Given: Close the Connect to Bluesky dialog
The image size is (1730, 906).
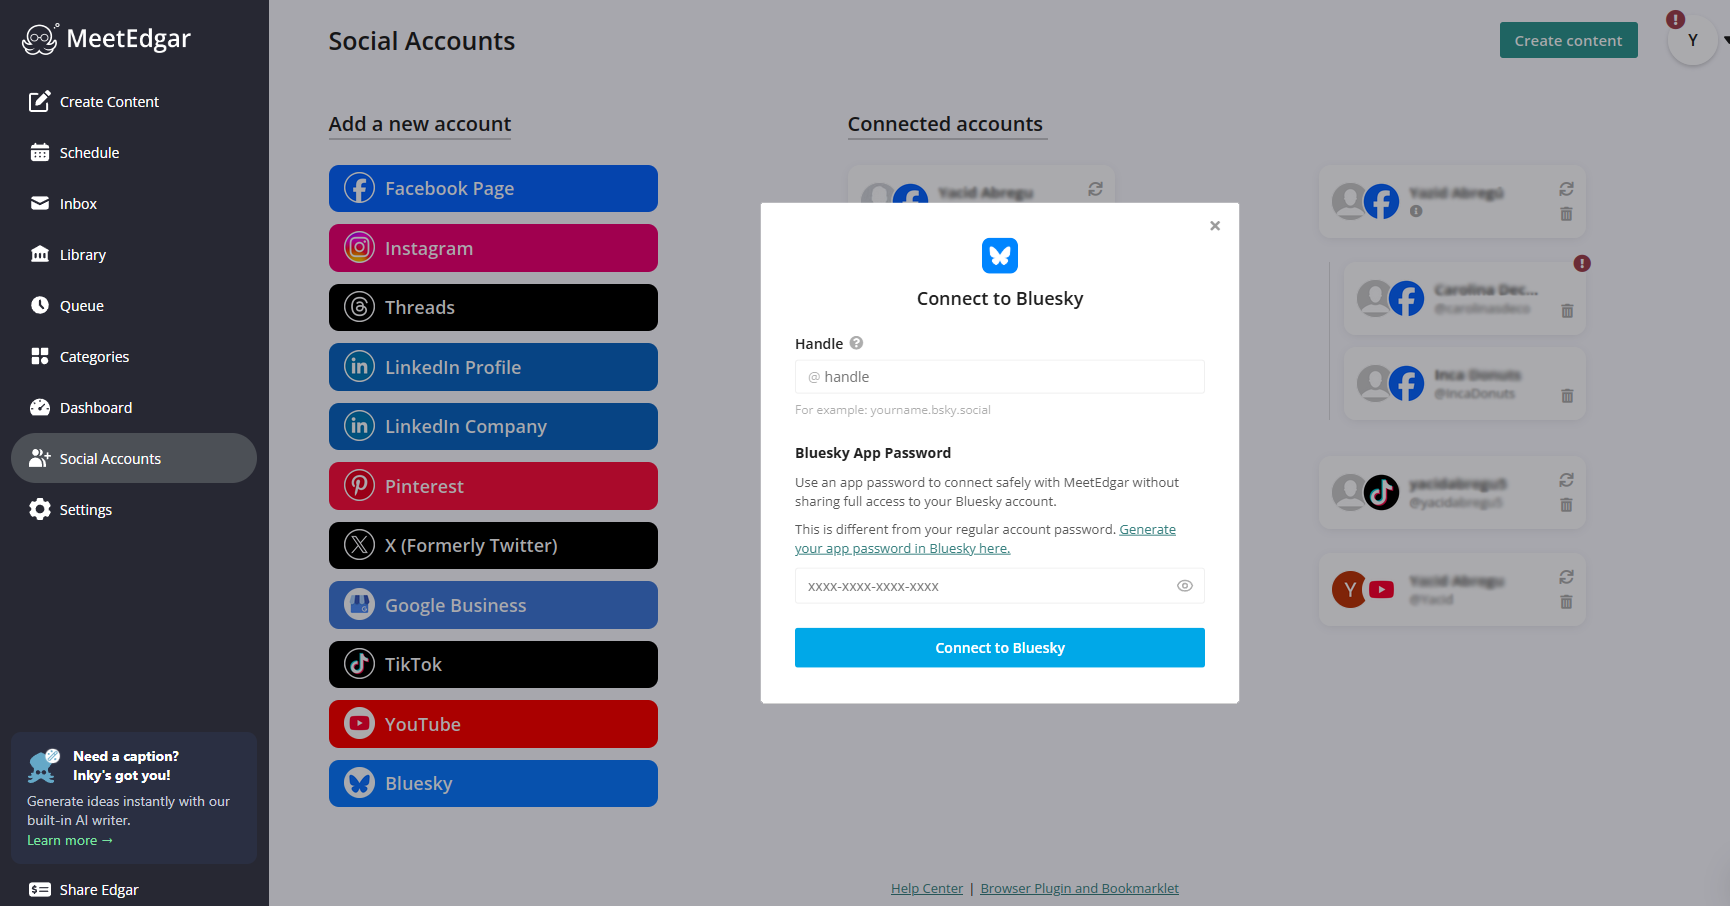Looking at the screenshot, I should [1215, 226].
